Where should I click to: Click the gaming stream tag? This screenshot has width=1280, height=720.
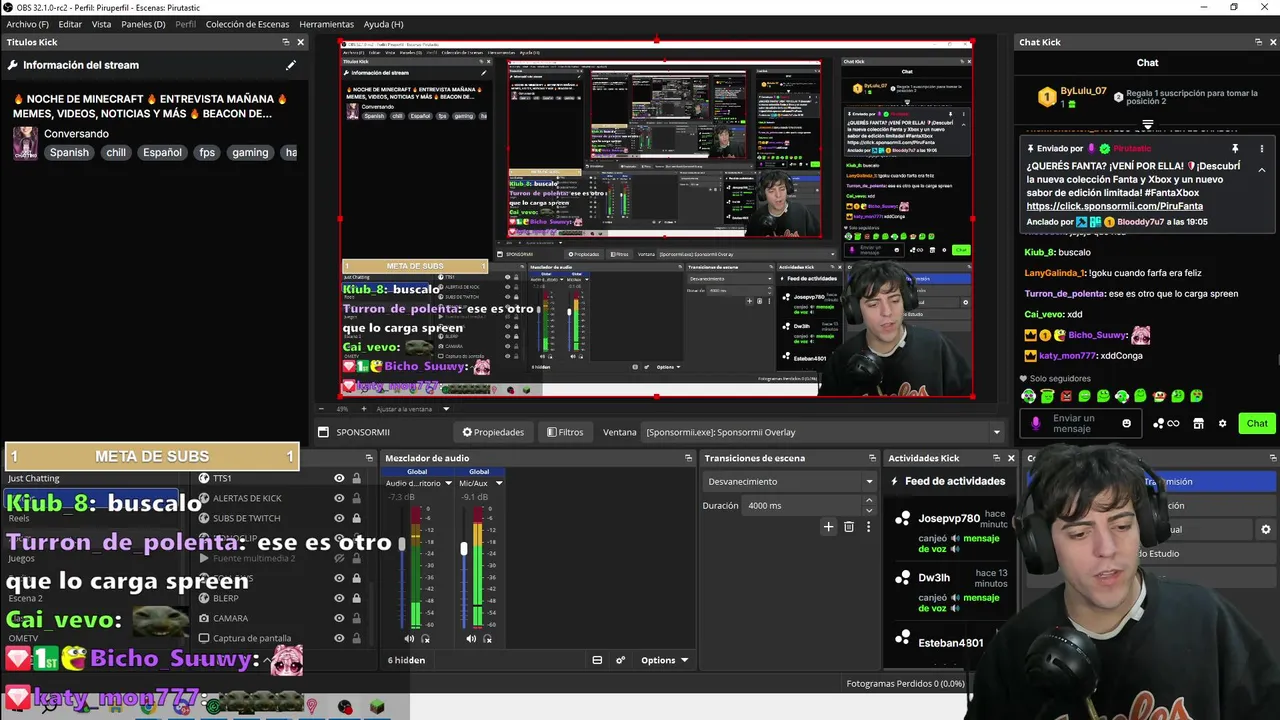pos(250,152)
